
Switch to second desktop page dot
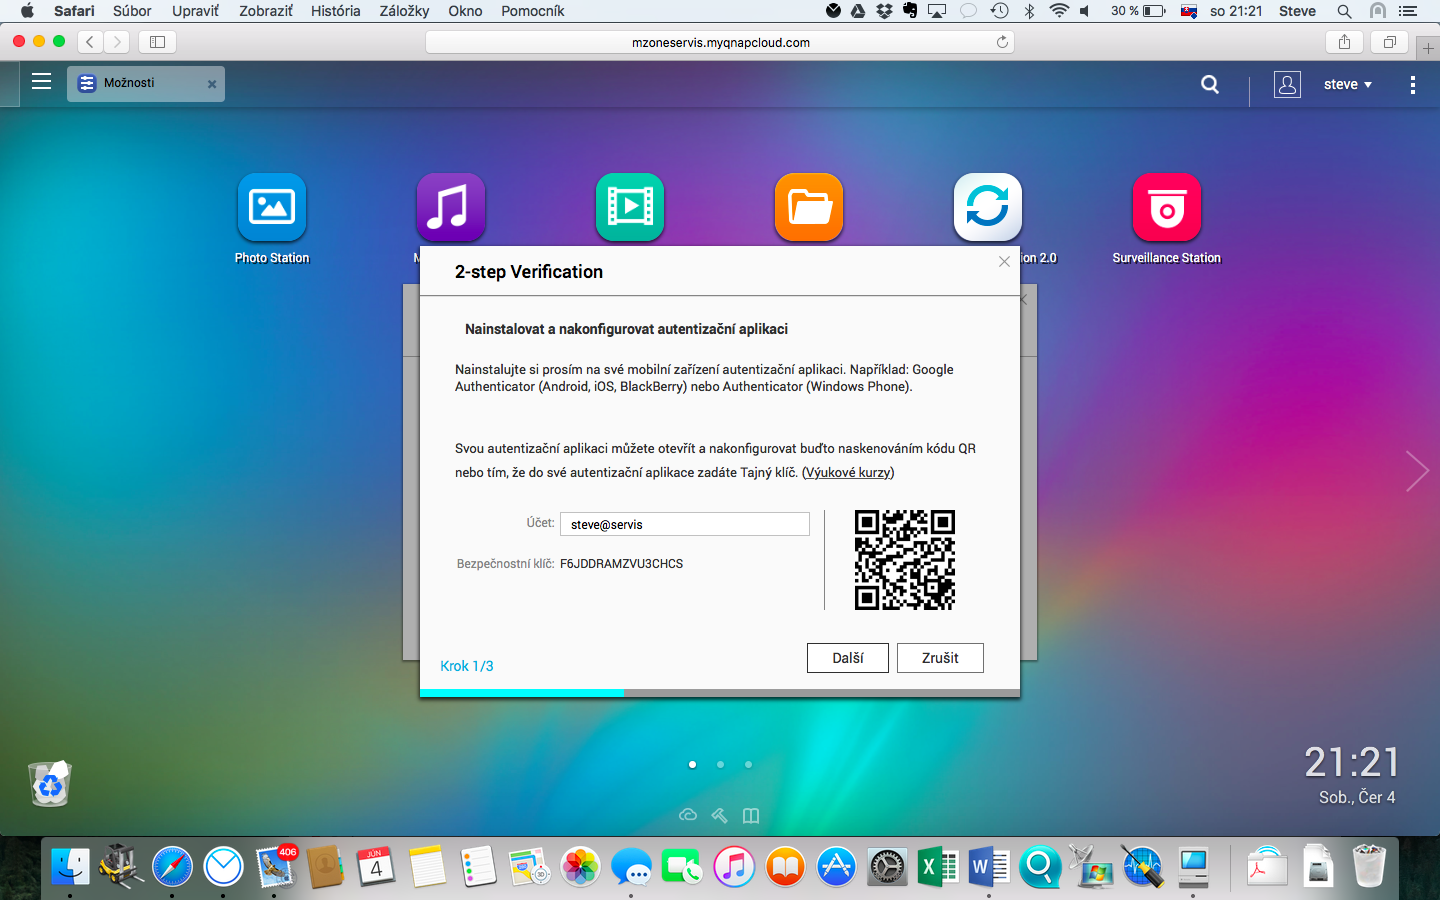coord(720,764)
